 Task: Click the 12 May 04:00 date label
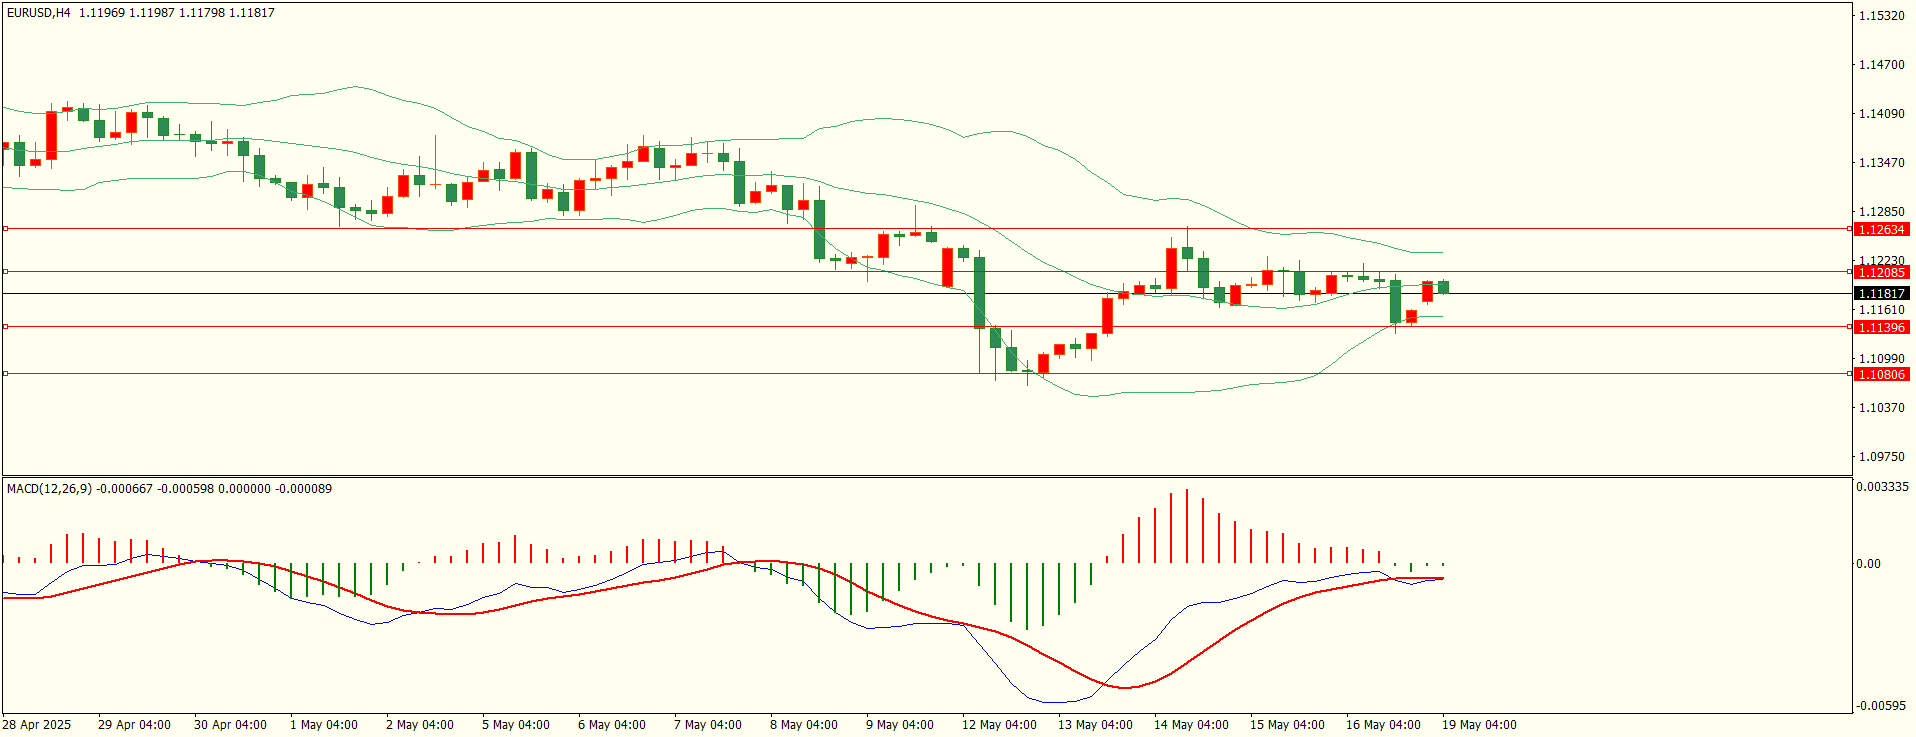[999, 725]
